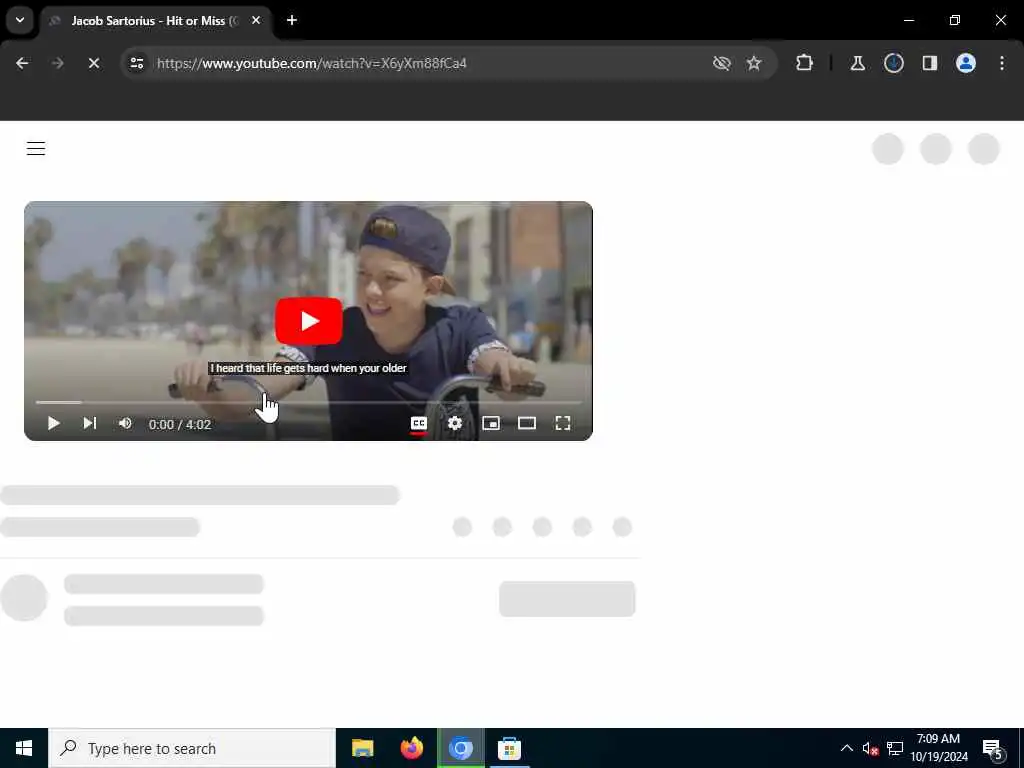Open the video settings gear
Screen dimensions: 1024x768
(455, 423)
